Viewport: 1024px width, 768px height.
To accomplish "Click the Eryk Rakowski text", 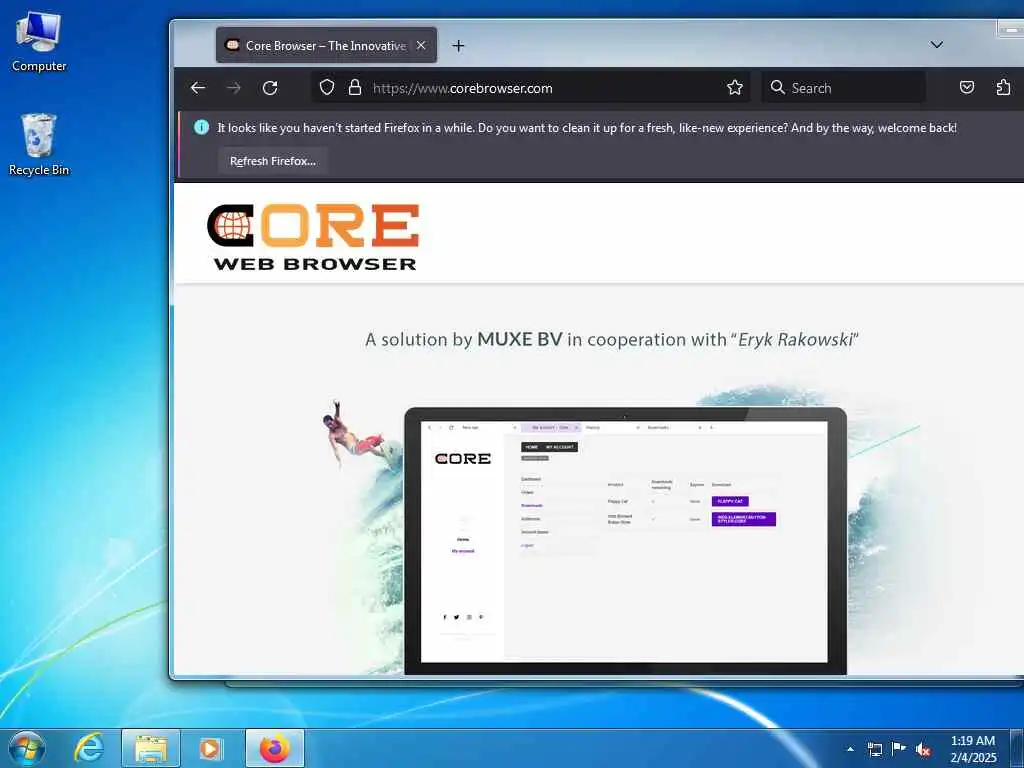I will (795, 340).
